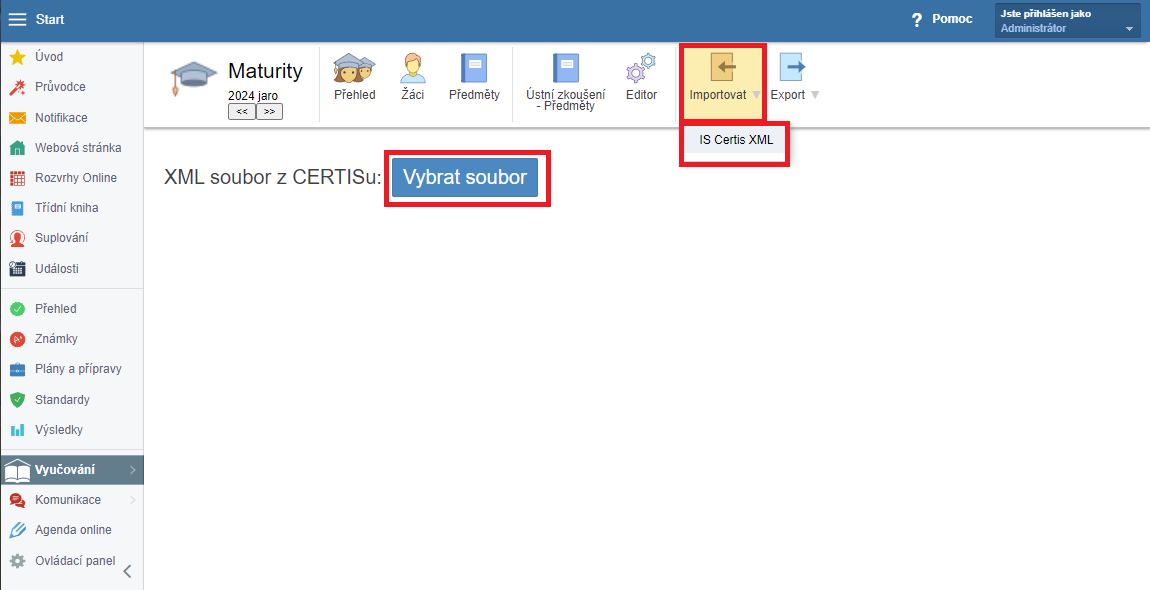The image size is (1150, 590).
Task: Click the Ovládací panel gear icon
Action: point(18,561)
